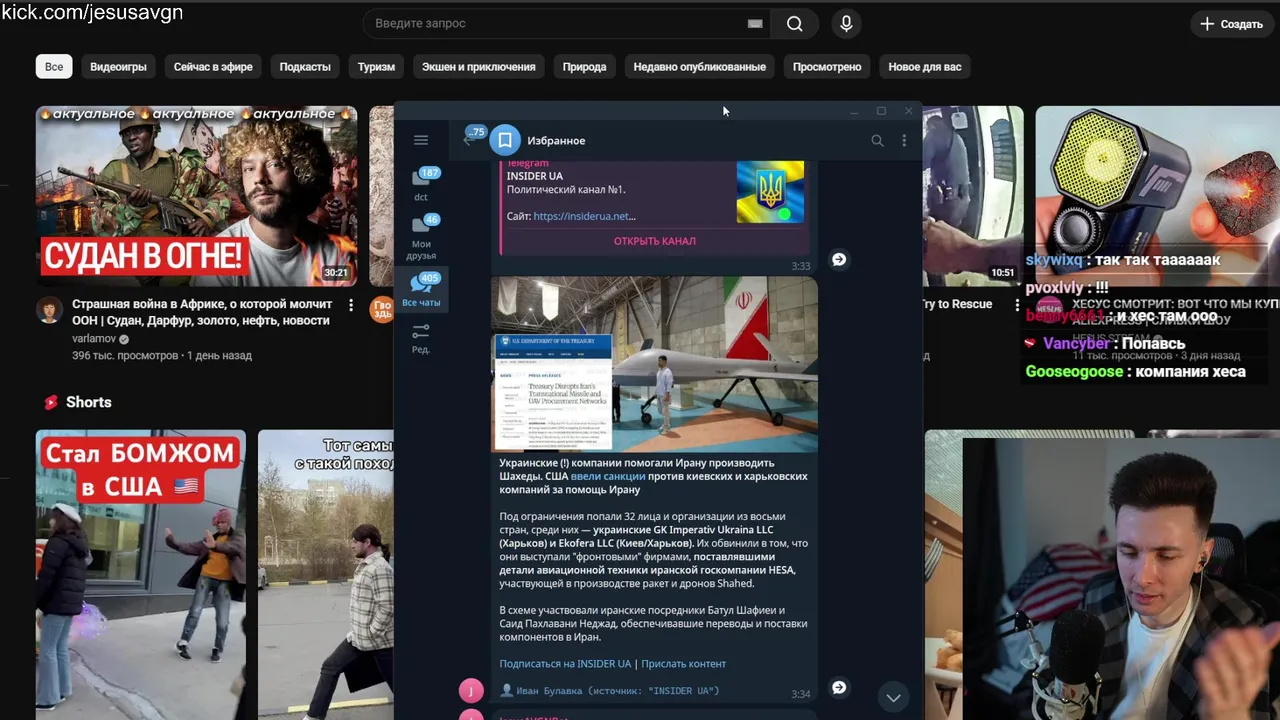
Task: Open options for Try to Rescue video
Action: tap(1017, 304)
